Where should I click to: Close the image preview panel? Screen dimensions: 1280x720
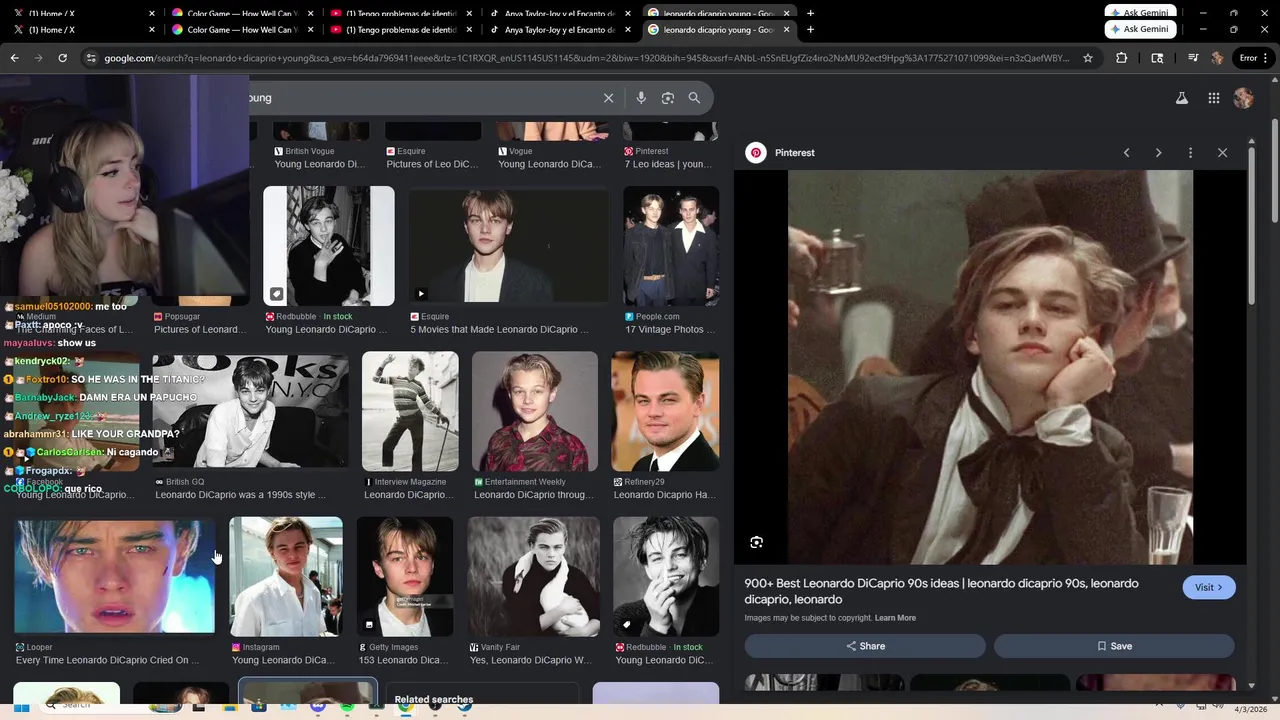1222,153
